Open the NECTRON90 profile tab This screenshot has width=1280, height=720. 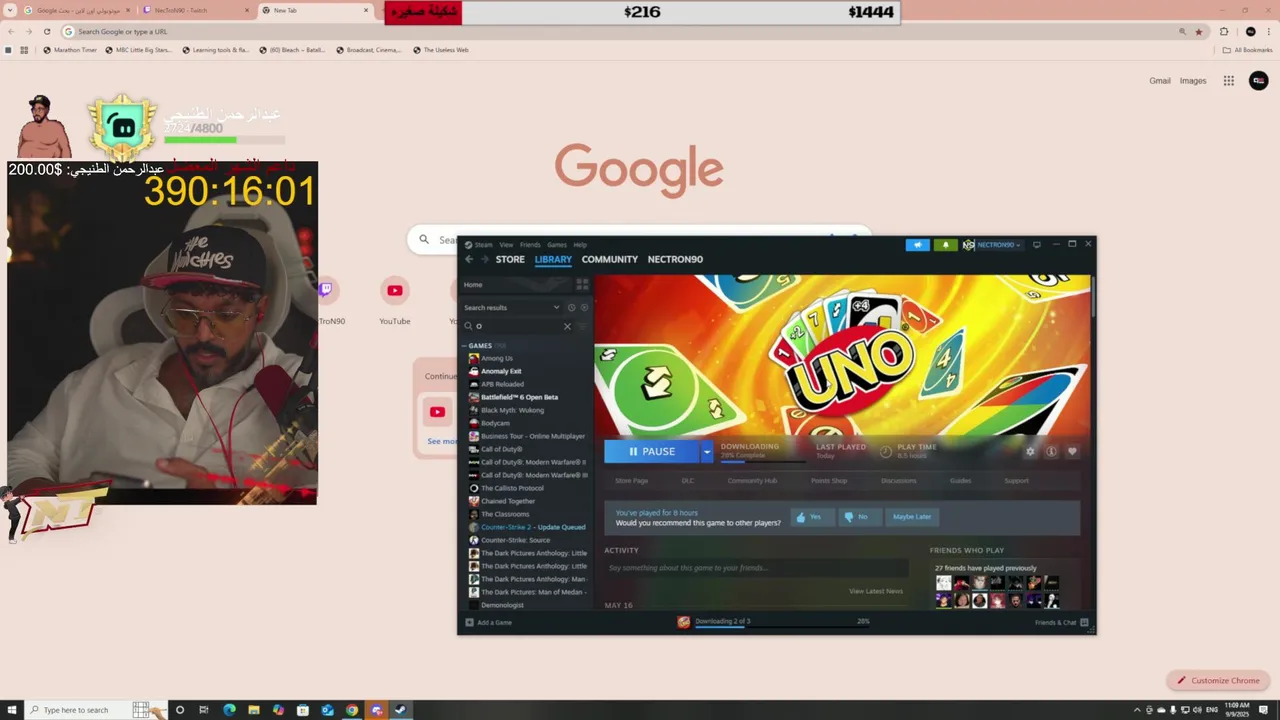pyautogui.click(x=675, y=259)
